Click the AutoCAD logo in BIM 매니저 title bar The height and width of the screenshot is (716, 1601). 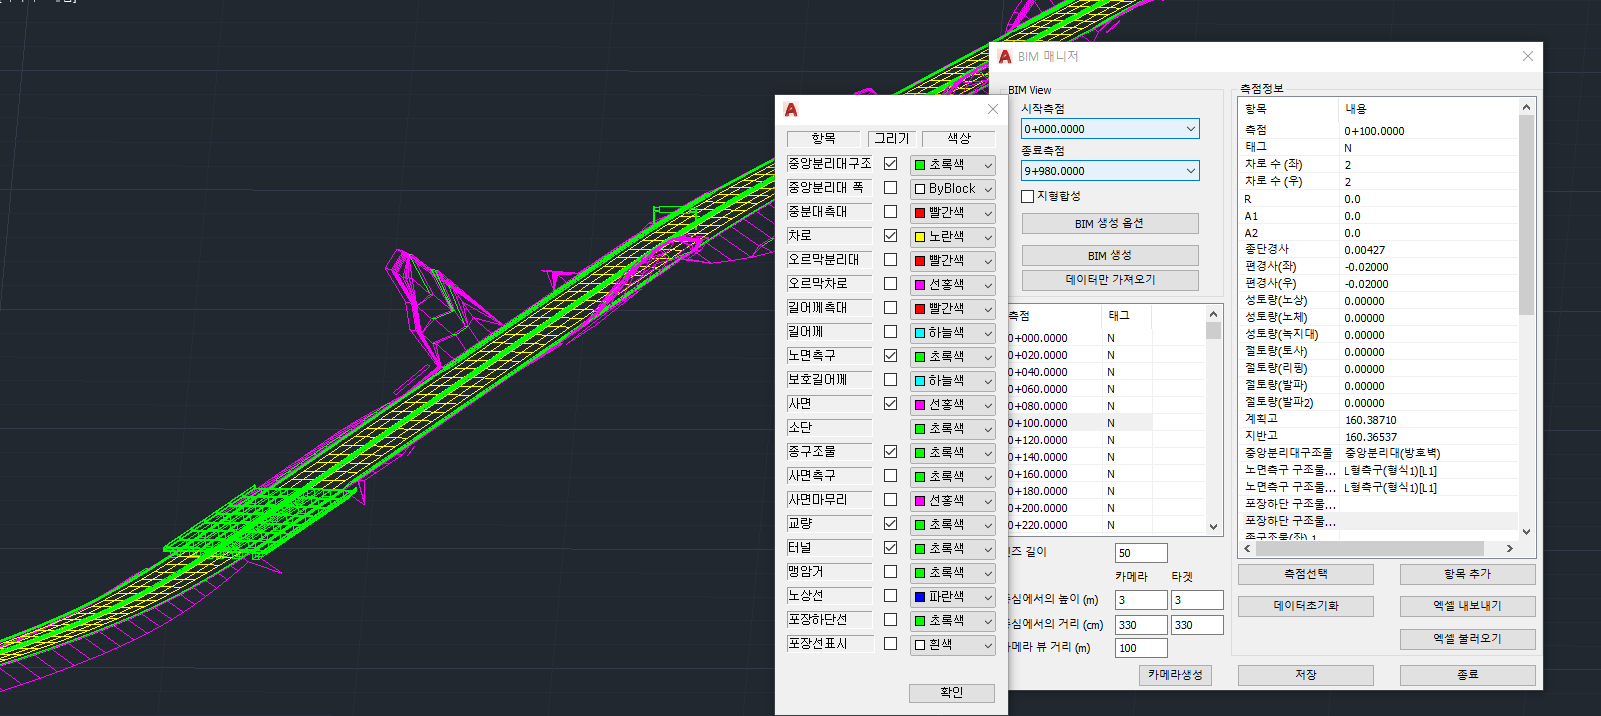(1005, 57)
